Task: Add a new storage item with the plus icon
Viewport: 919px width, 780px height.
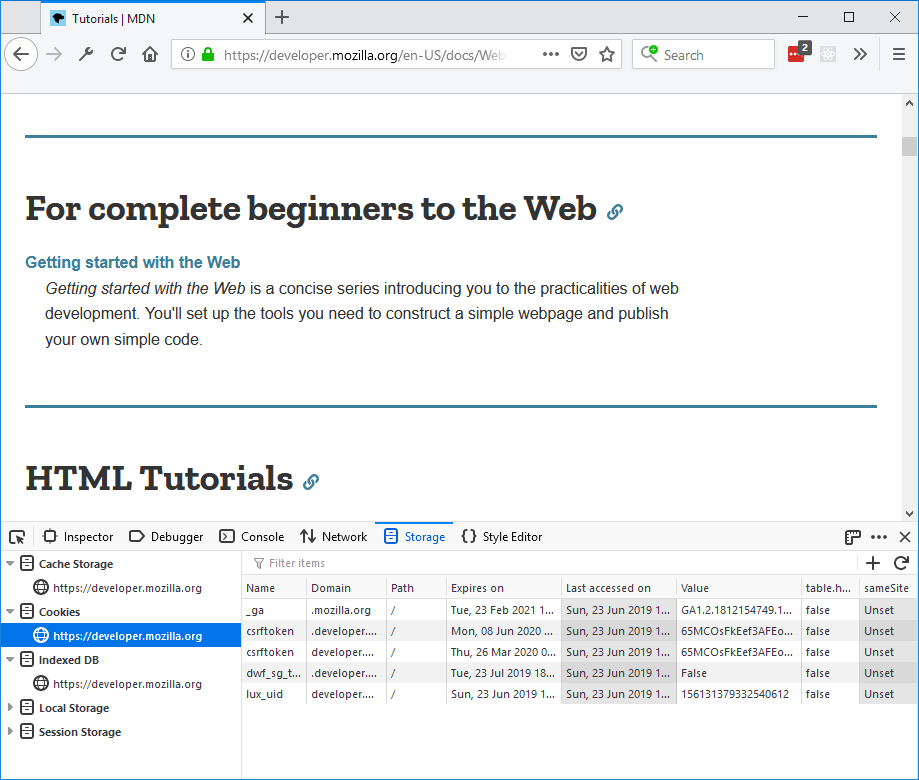Action: coord(872,563)
